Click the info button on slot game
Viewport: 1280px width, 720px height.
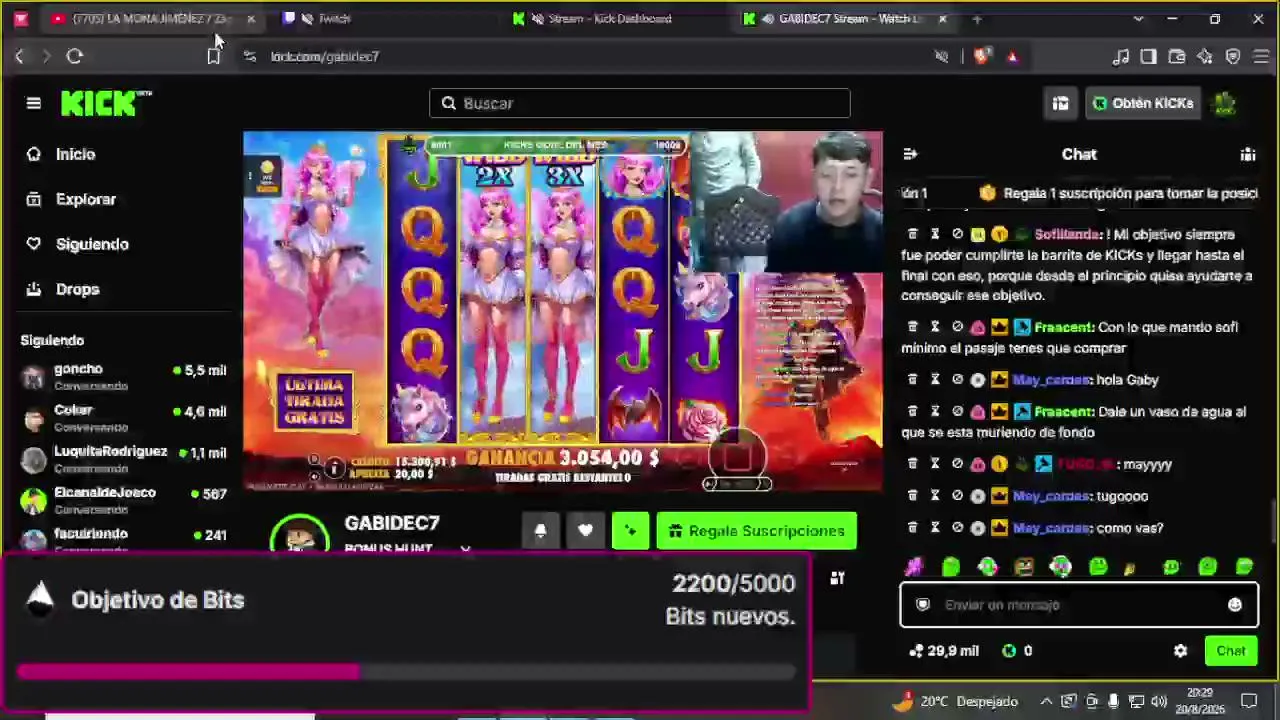[334, 467]
